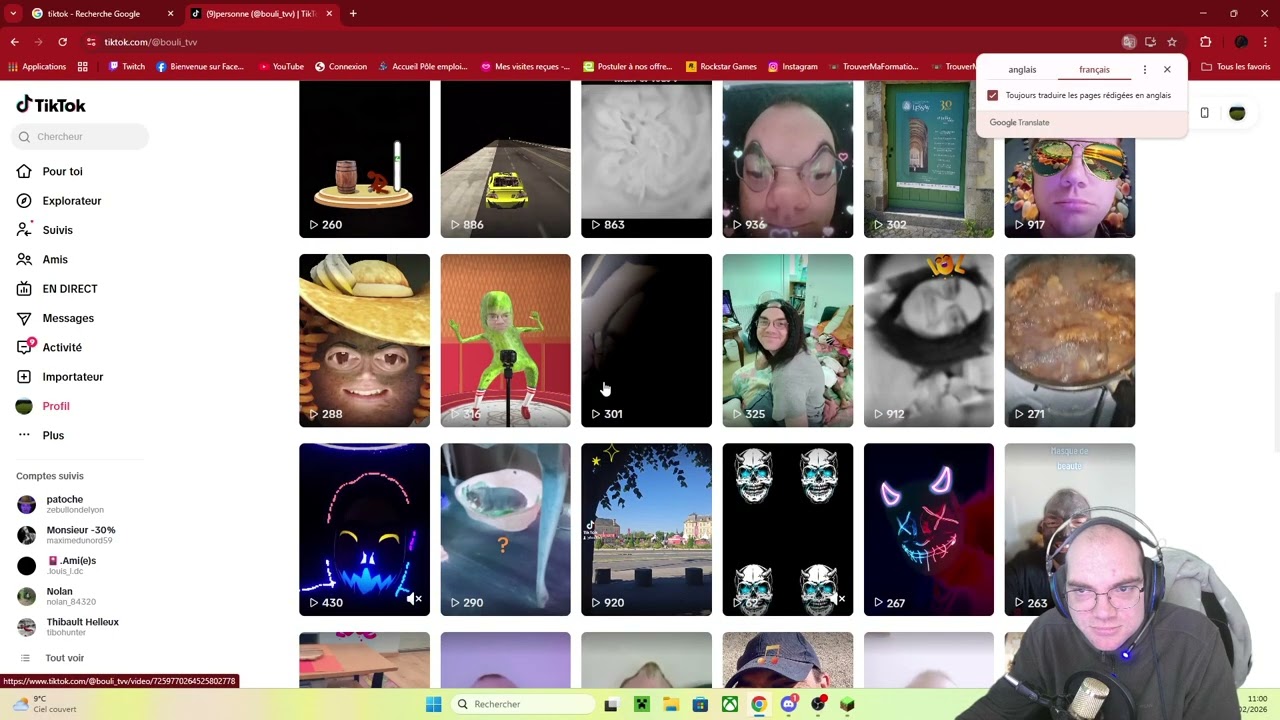This screenshot has width=1280, height=720.
Task: Open the profile avatar menu top right
Action: 1237,113
